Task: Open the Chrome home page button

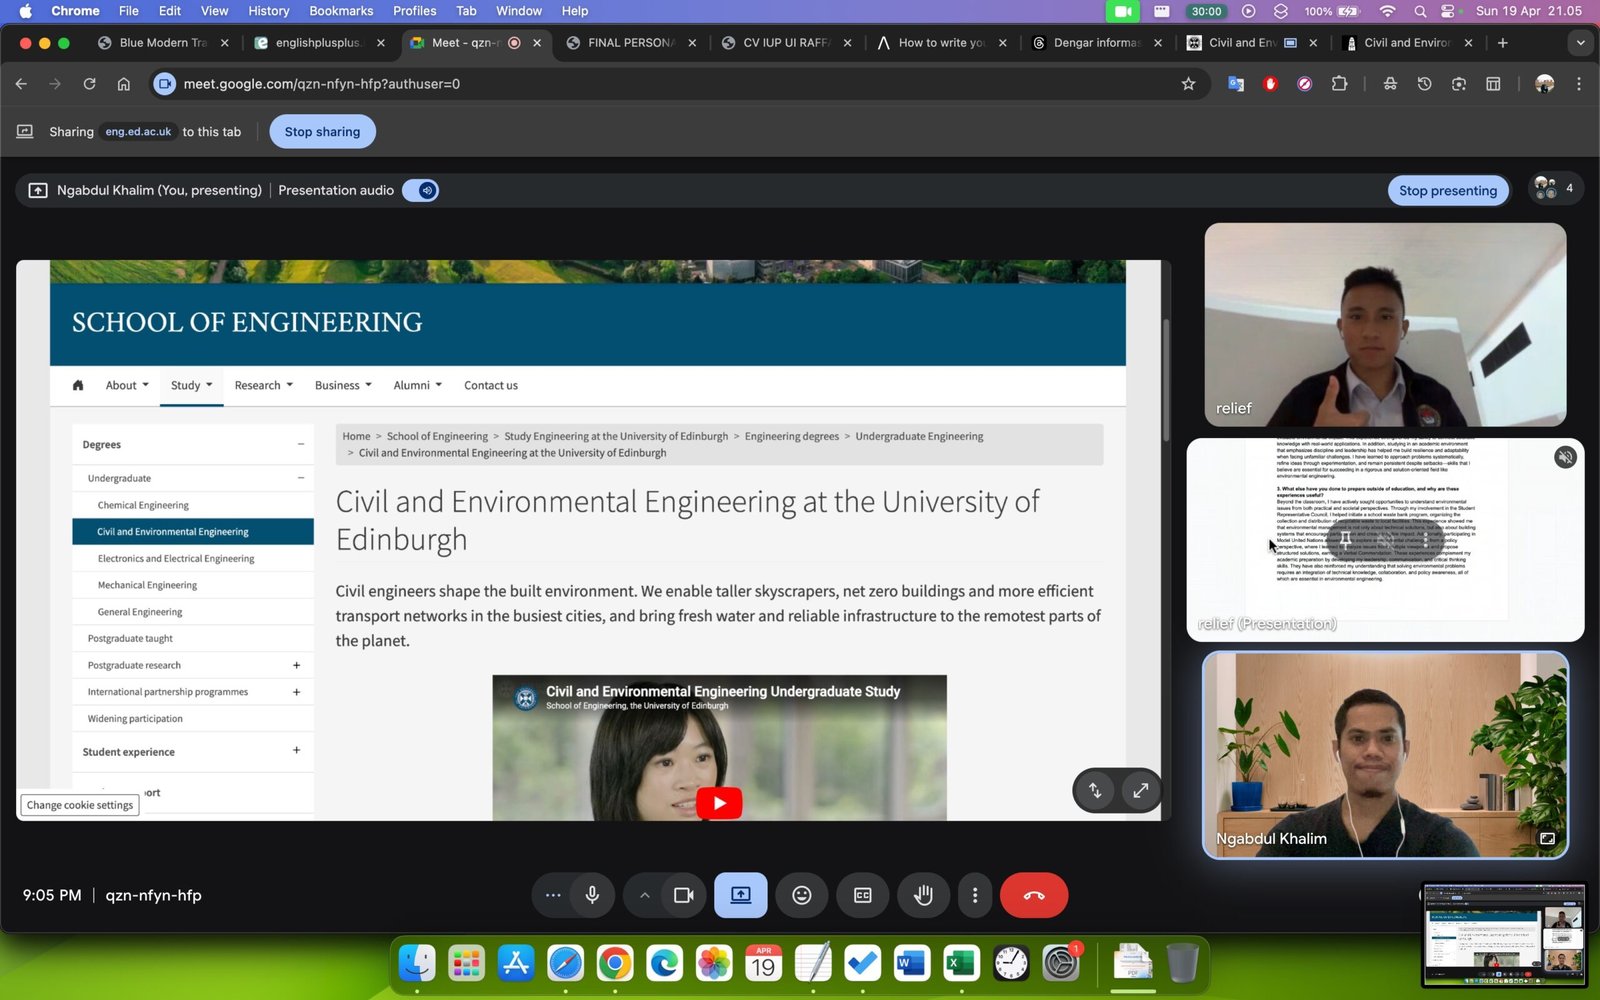Action: [x=124, y=84]
